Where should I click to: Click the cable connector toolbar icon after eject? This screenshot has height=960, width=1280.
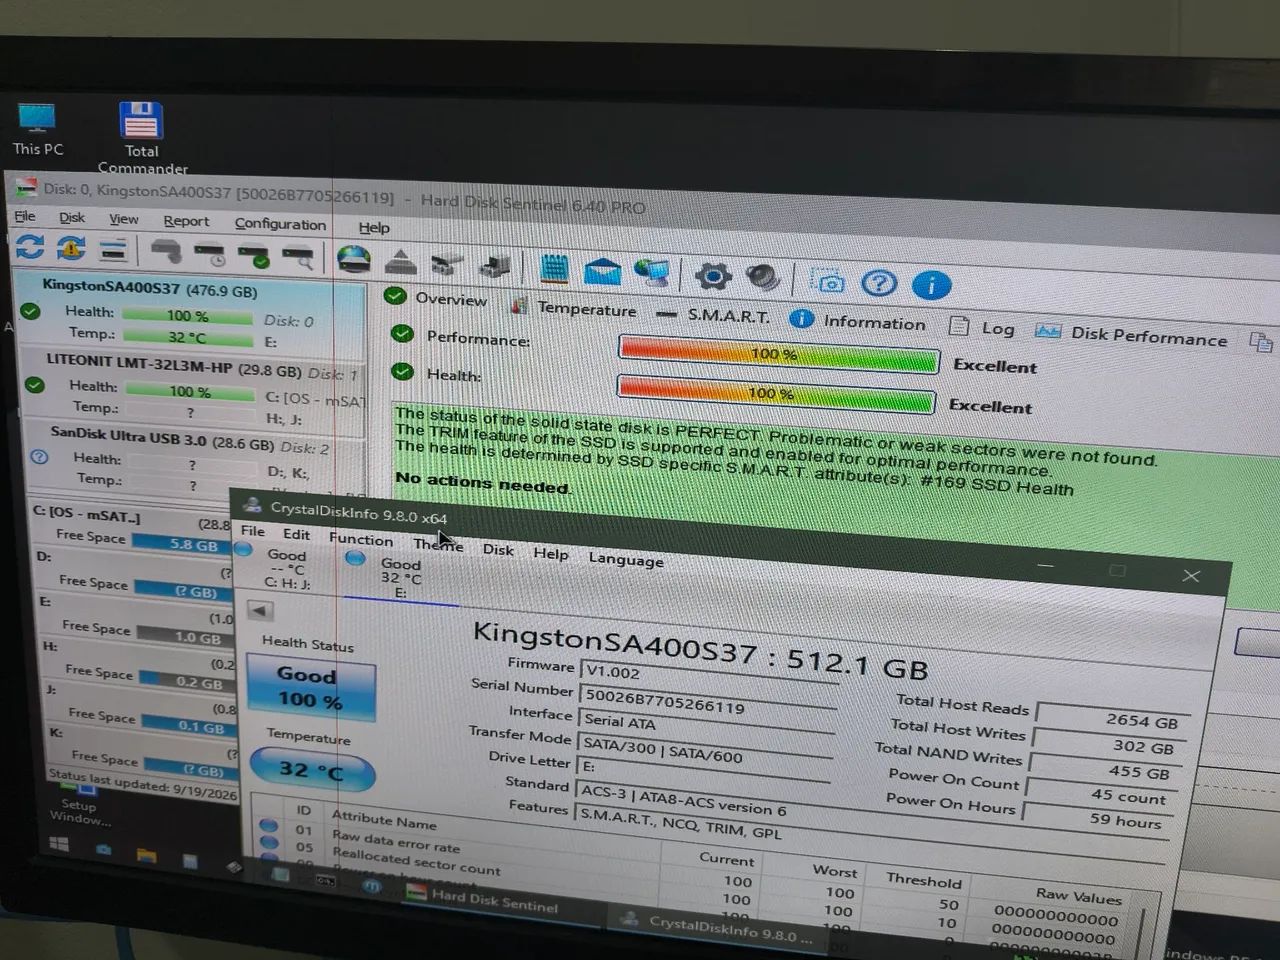pos(447,264)
